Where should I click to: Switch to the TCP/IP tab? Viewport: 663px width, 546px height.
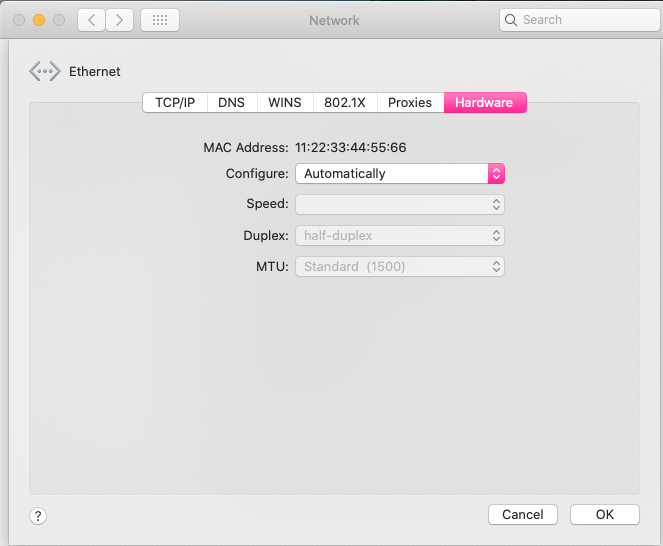coord(175,102)
